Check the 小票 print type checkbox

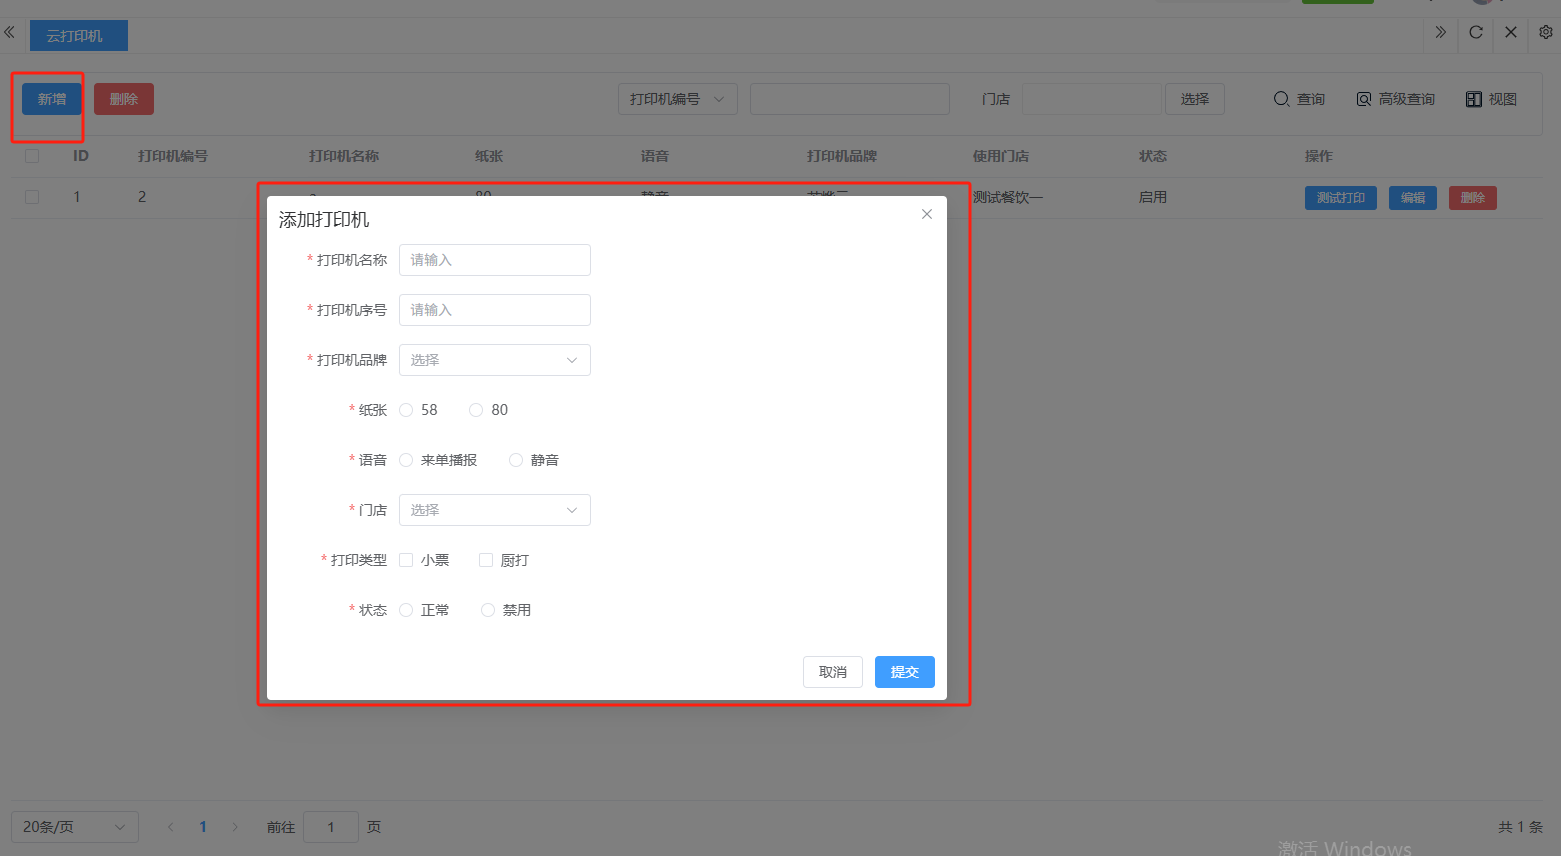click(406, 560)
